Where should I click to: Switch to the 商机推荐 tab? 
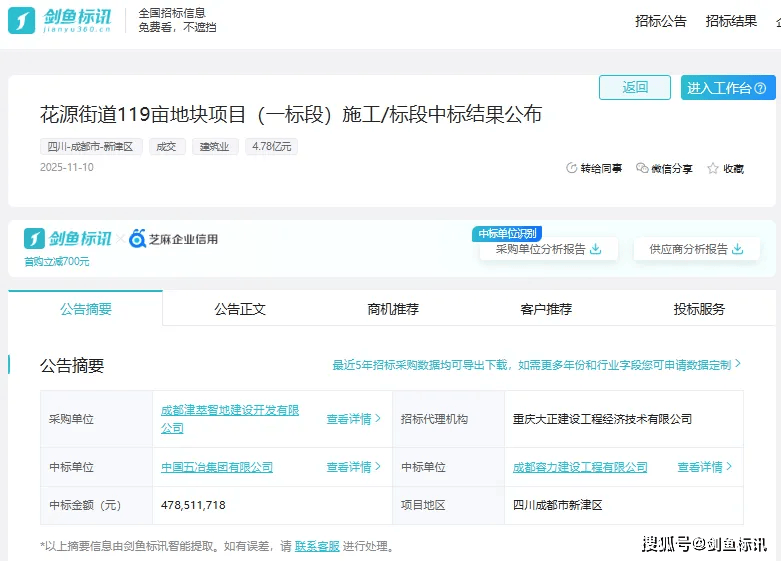point(393,309)
